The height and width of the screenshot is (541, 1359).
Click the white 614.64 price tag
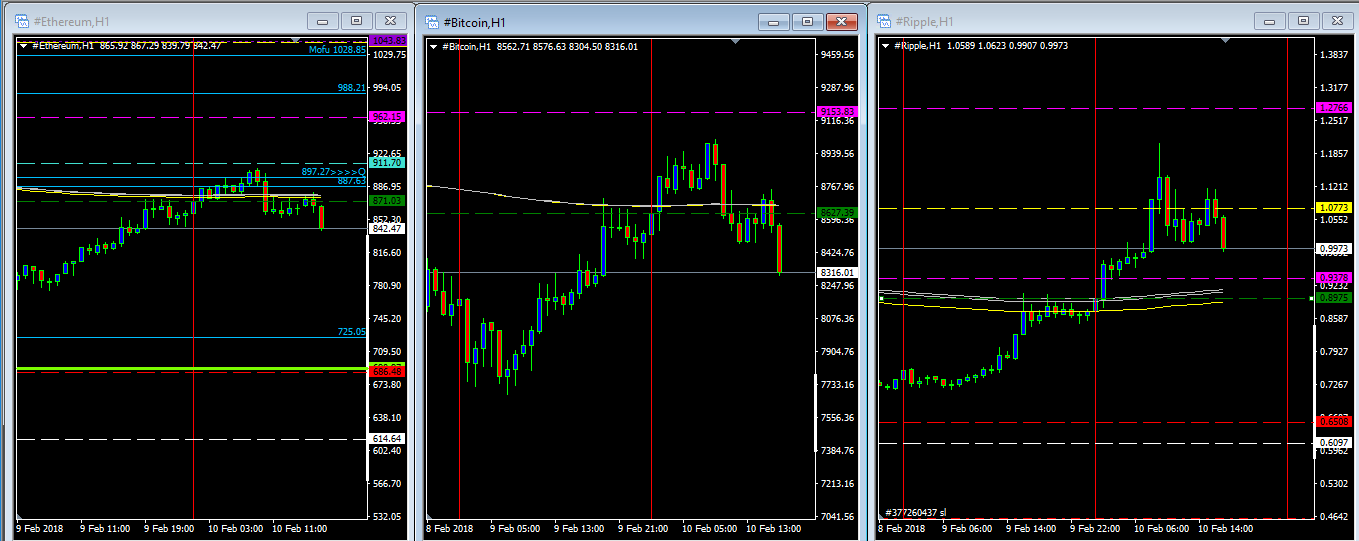coord(387,439)
